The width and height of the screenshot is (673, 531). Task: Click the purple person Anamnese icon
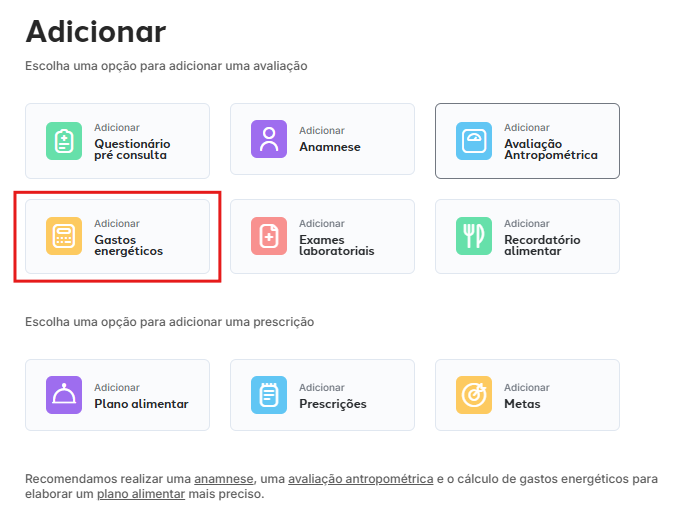point(269,139)
